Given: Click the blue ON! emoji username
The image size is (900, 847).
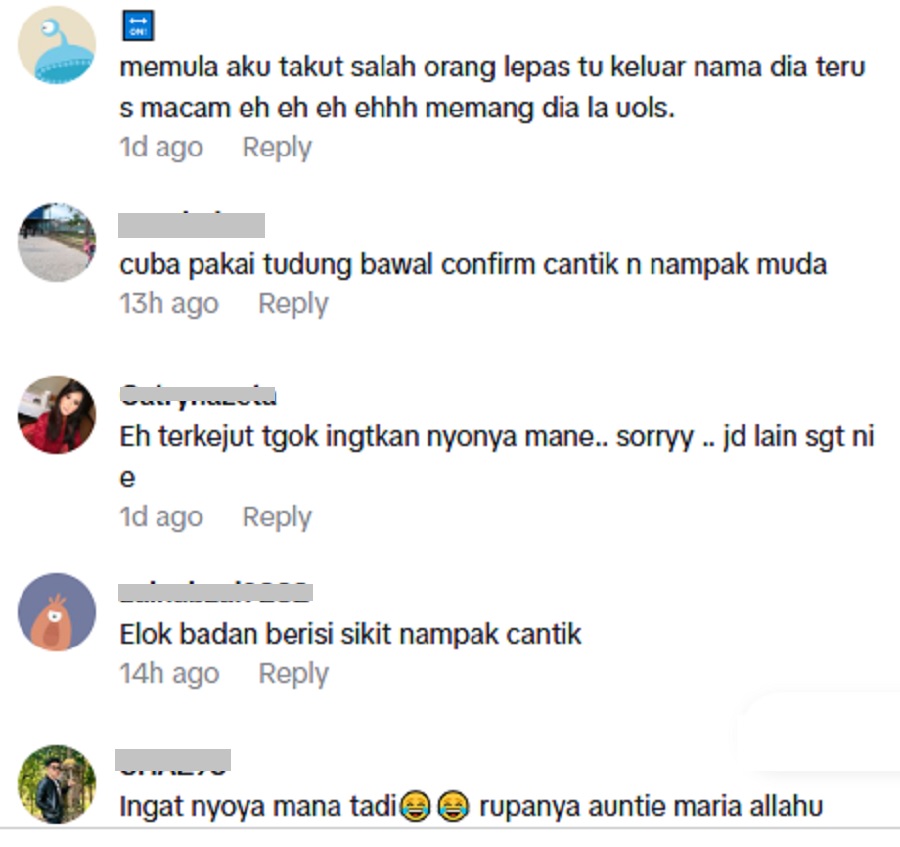Looking at the screenshot, I should 138,26.
